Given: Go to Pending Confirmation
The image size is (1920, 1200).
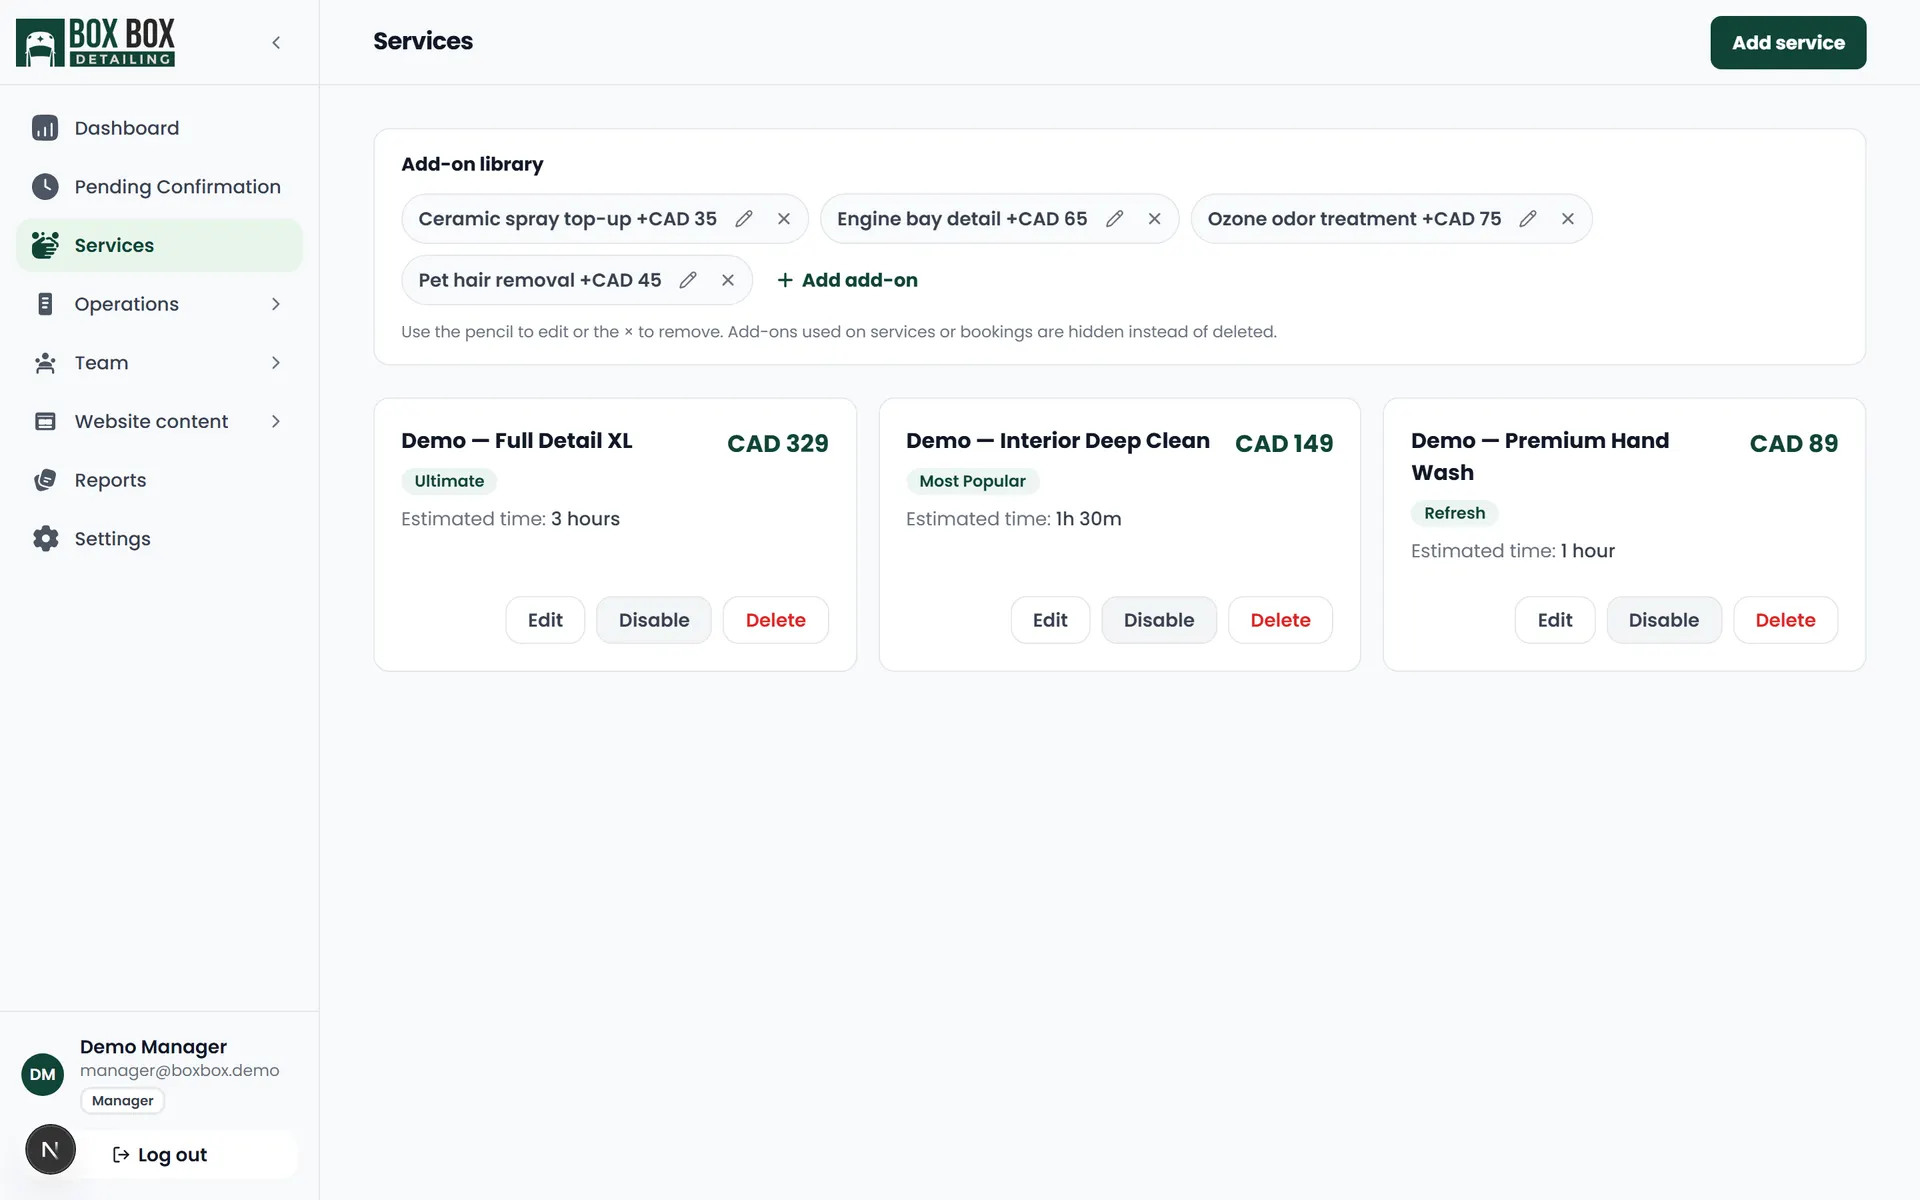Looking at the screenshot, I should click(159, 187).
